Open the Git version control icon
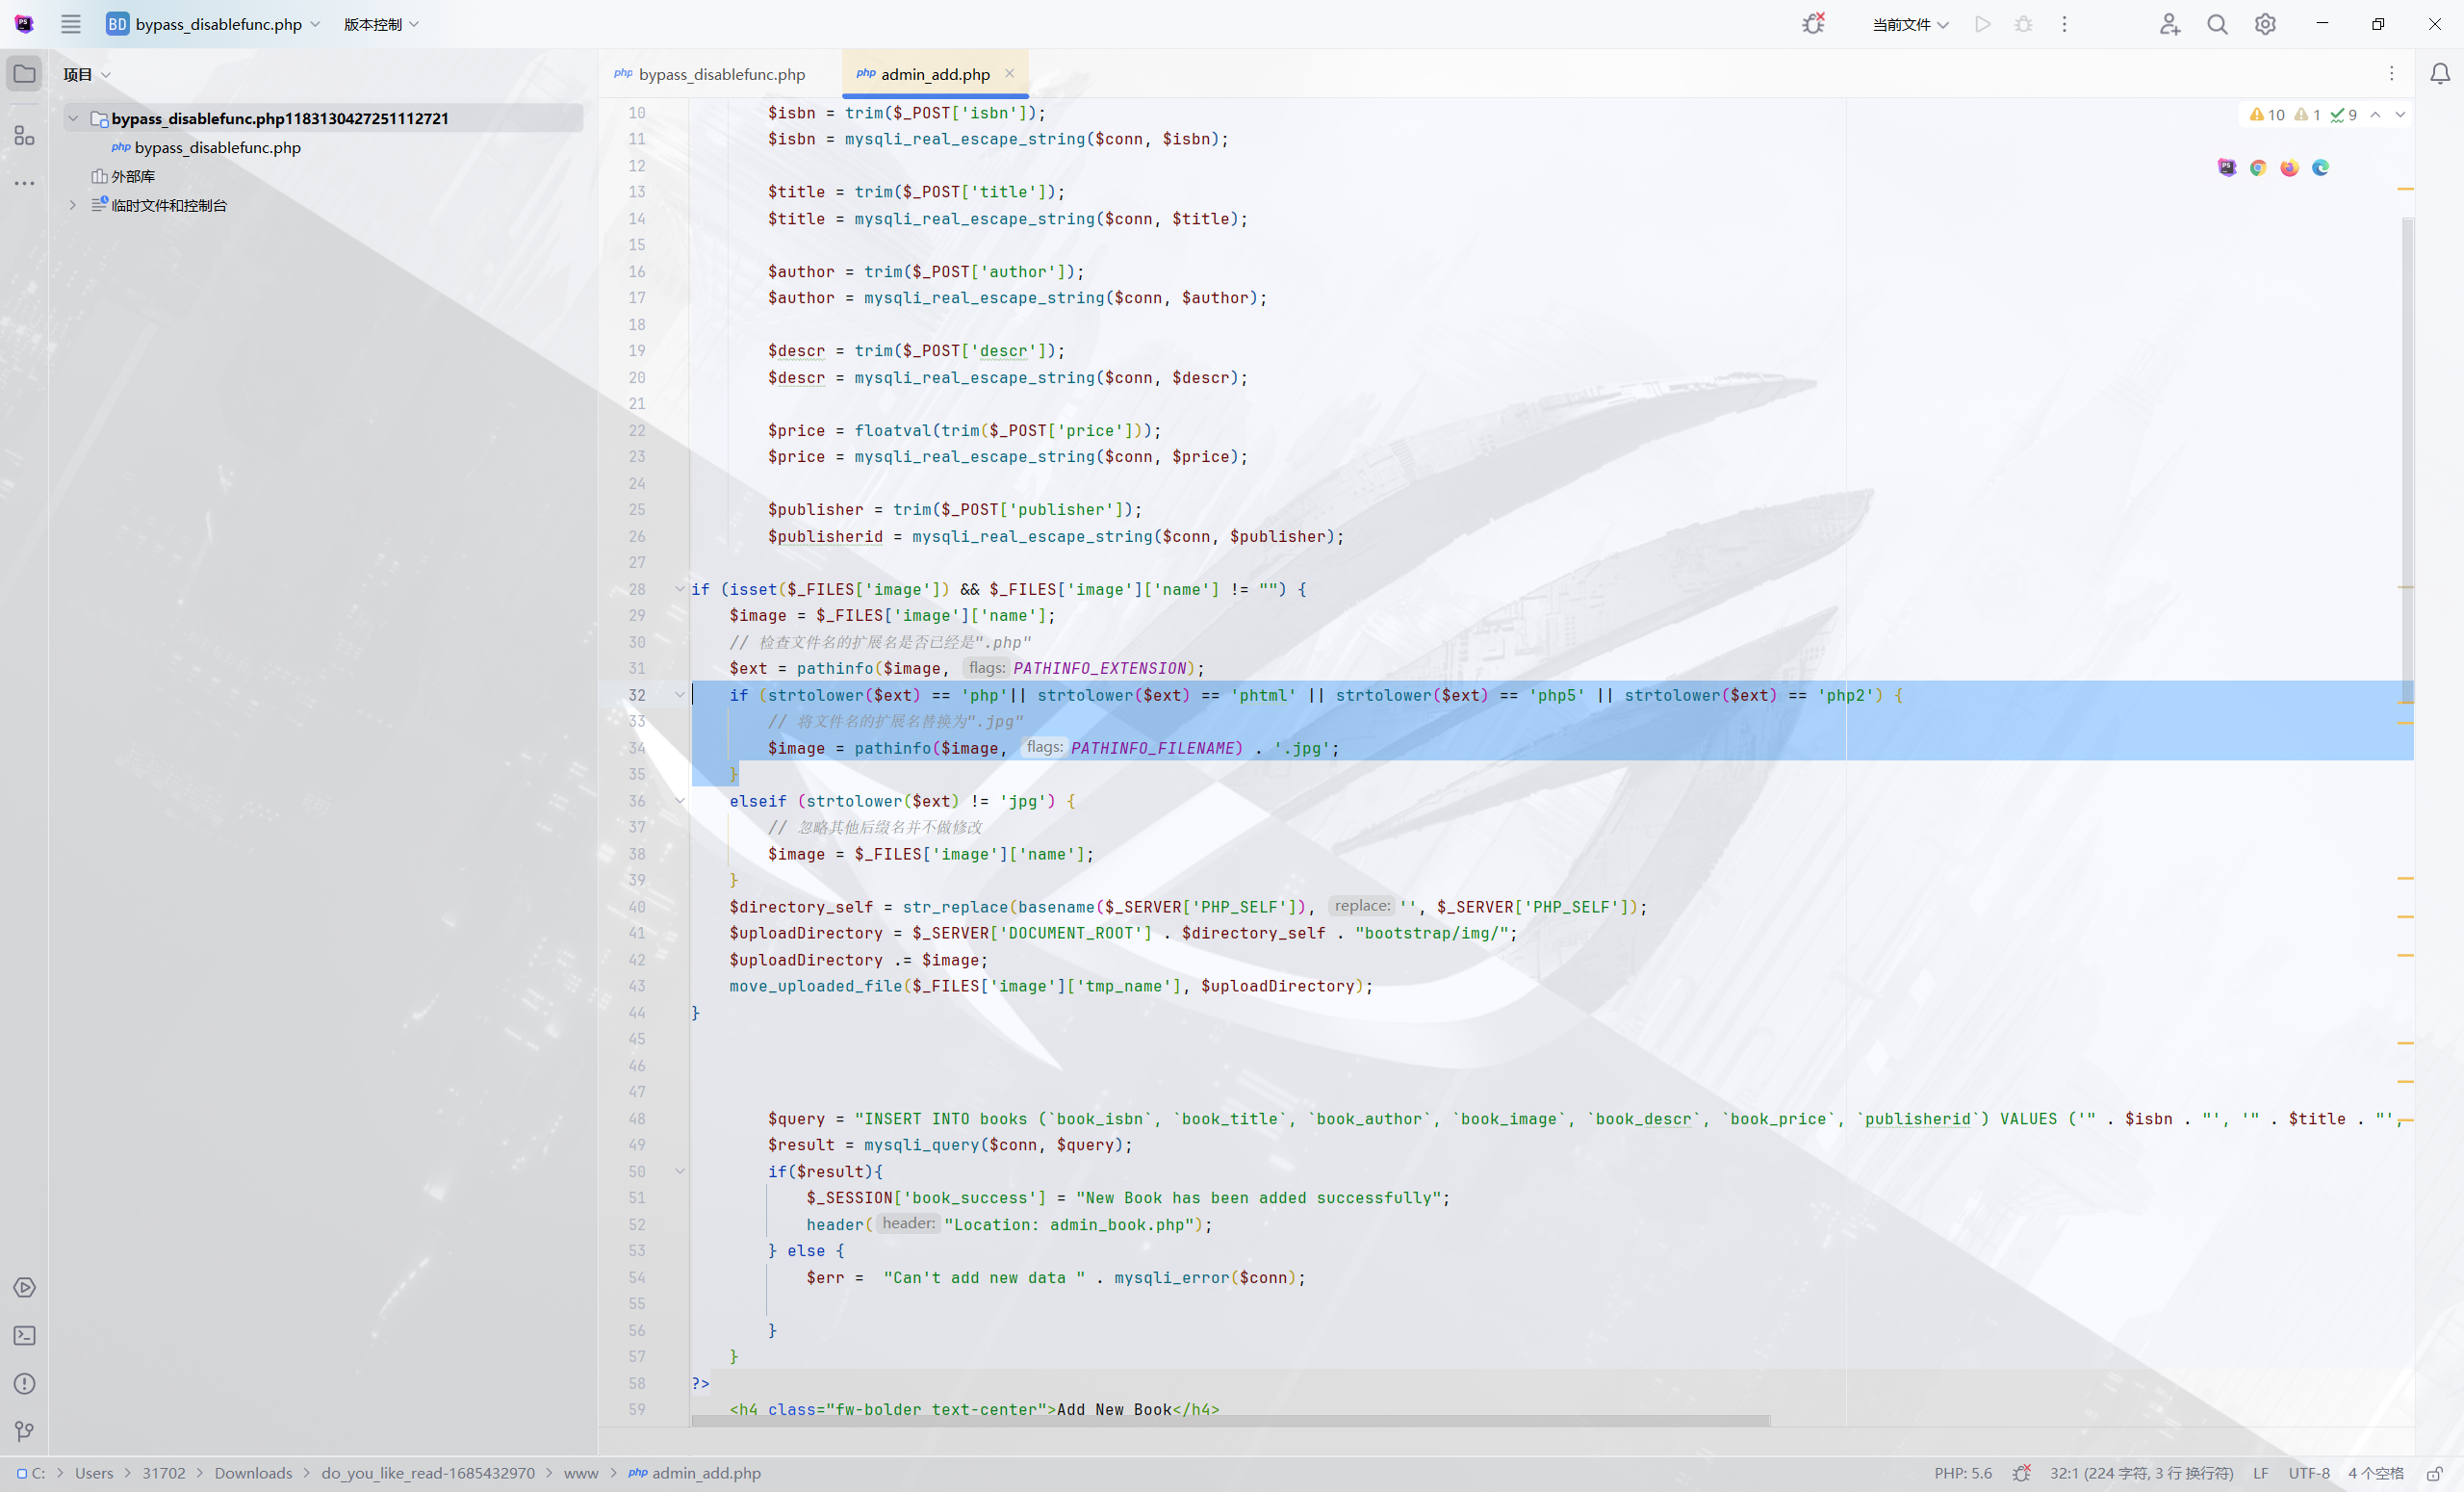 click(24, 1432)
